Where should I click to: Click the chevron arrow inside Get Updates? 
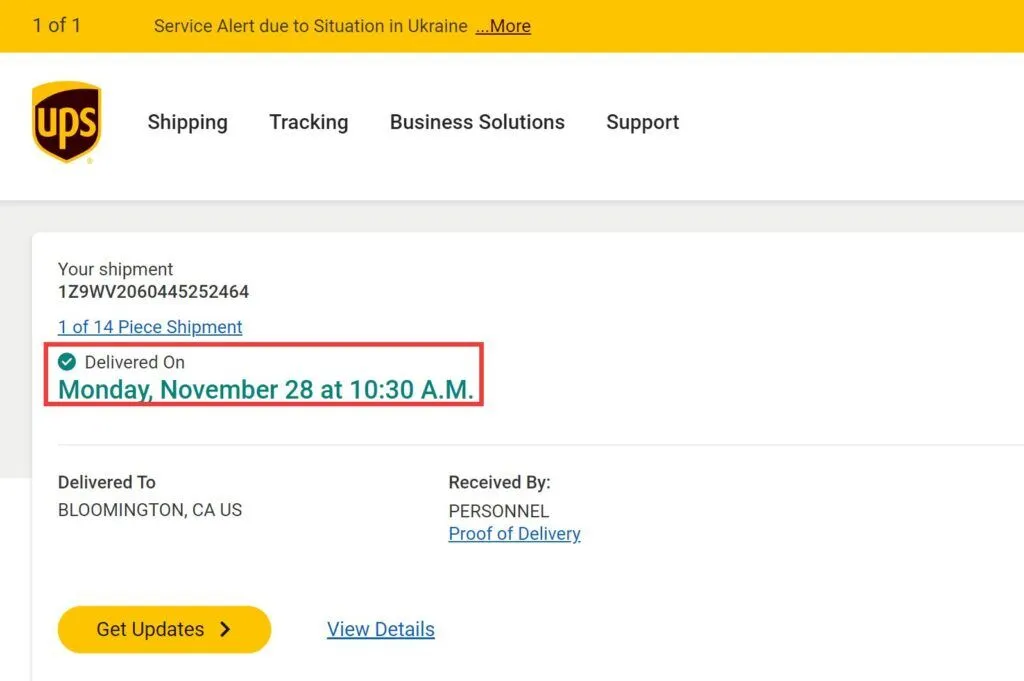coord(226,629)
